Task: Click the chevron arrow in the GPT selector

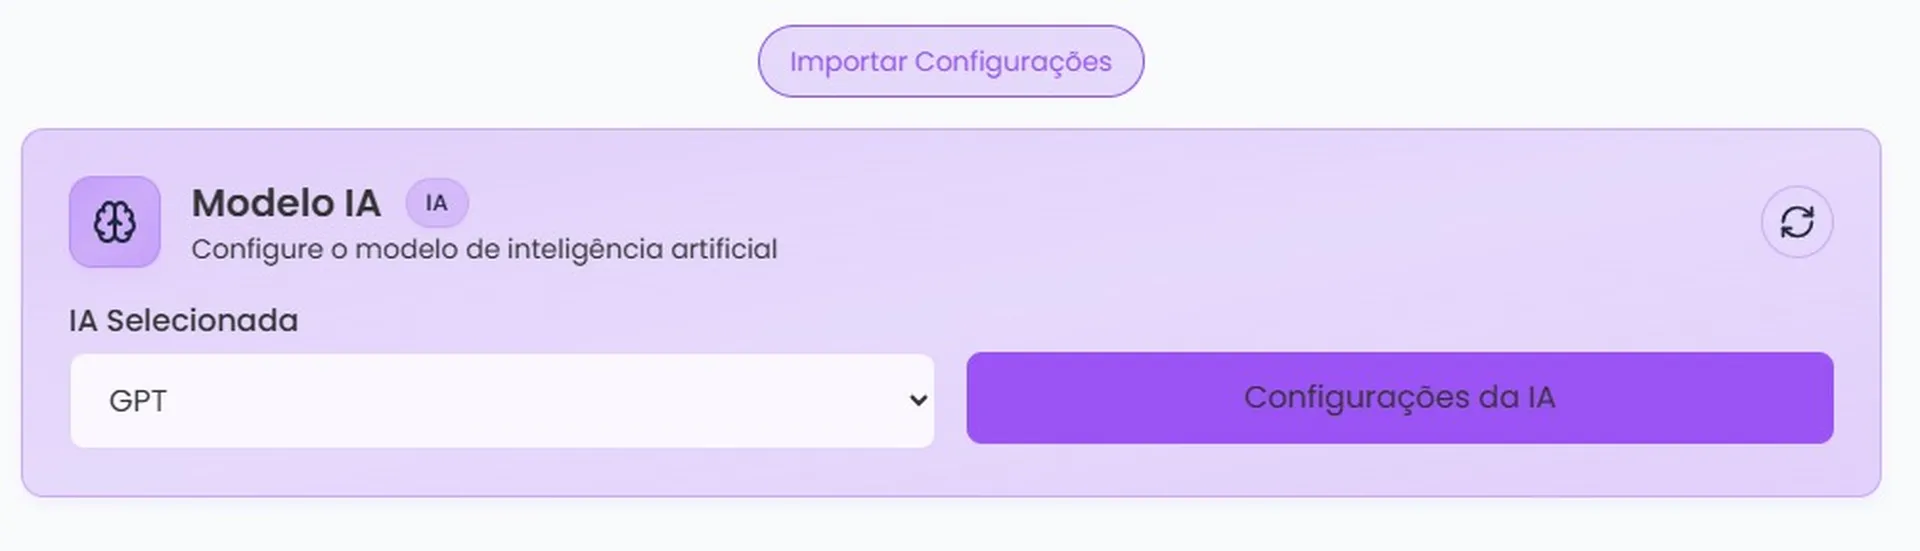Action: point(918,401)
